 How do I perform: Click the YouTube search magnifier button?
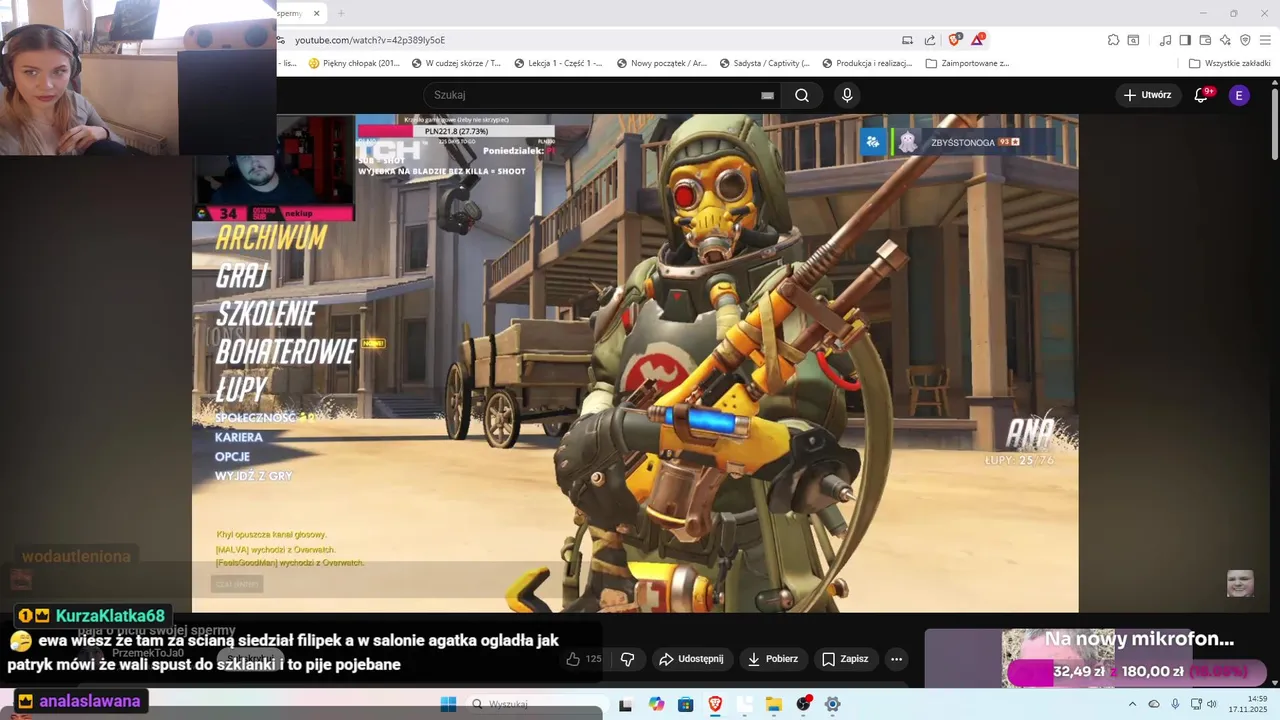pyautogui.click(x=802, y=95)
